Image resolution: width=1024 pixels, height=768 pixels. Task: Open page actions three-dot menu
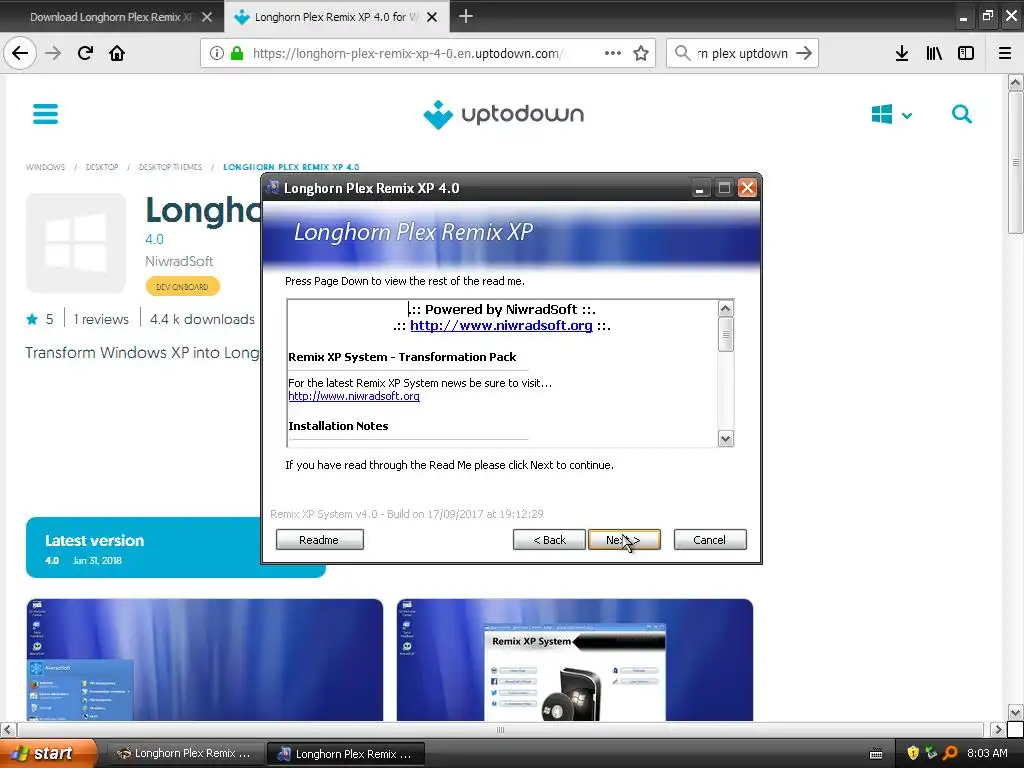(613, 53)
